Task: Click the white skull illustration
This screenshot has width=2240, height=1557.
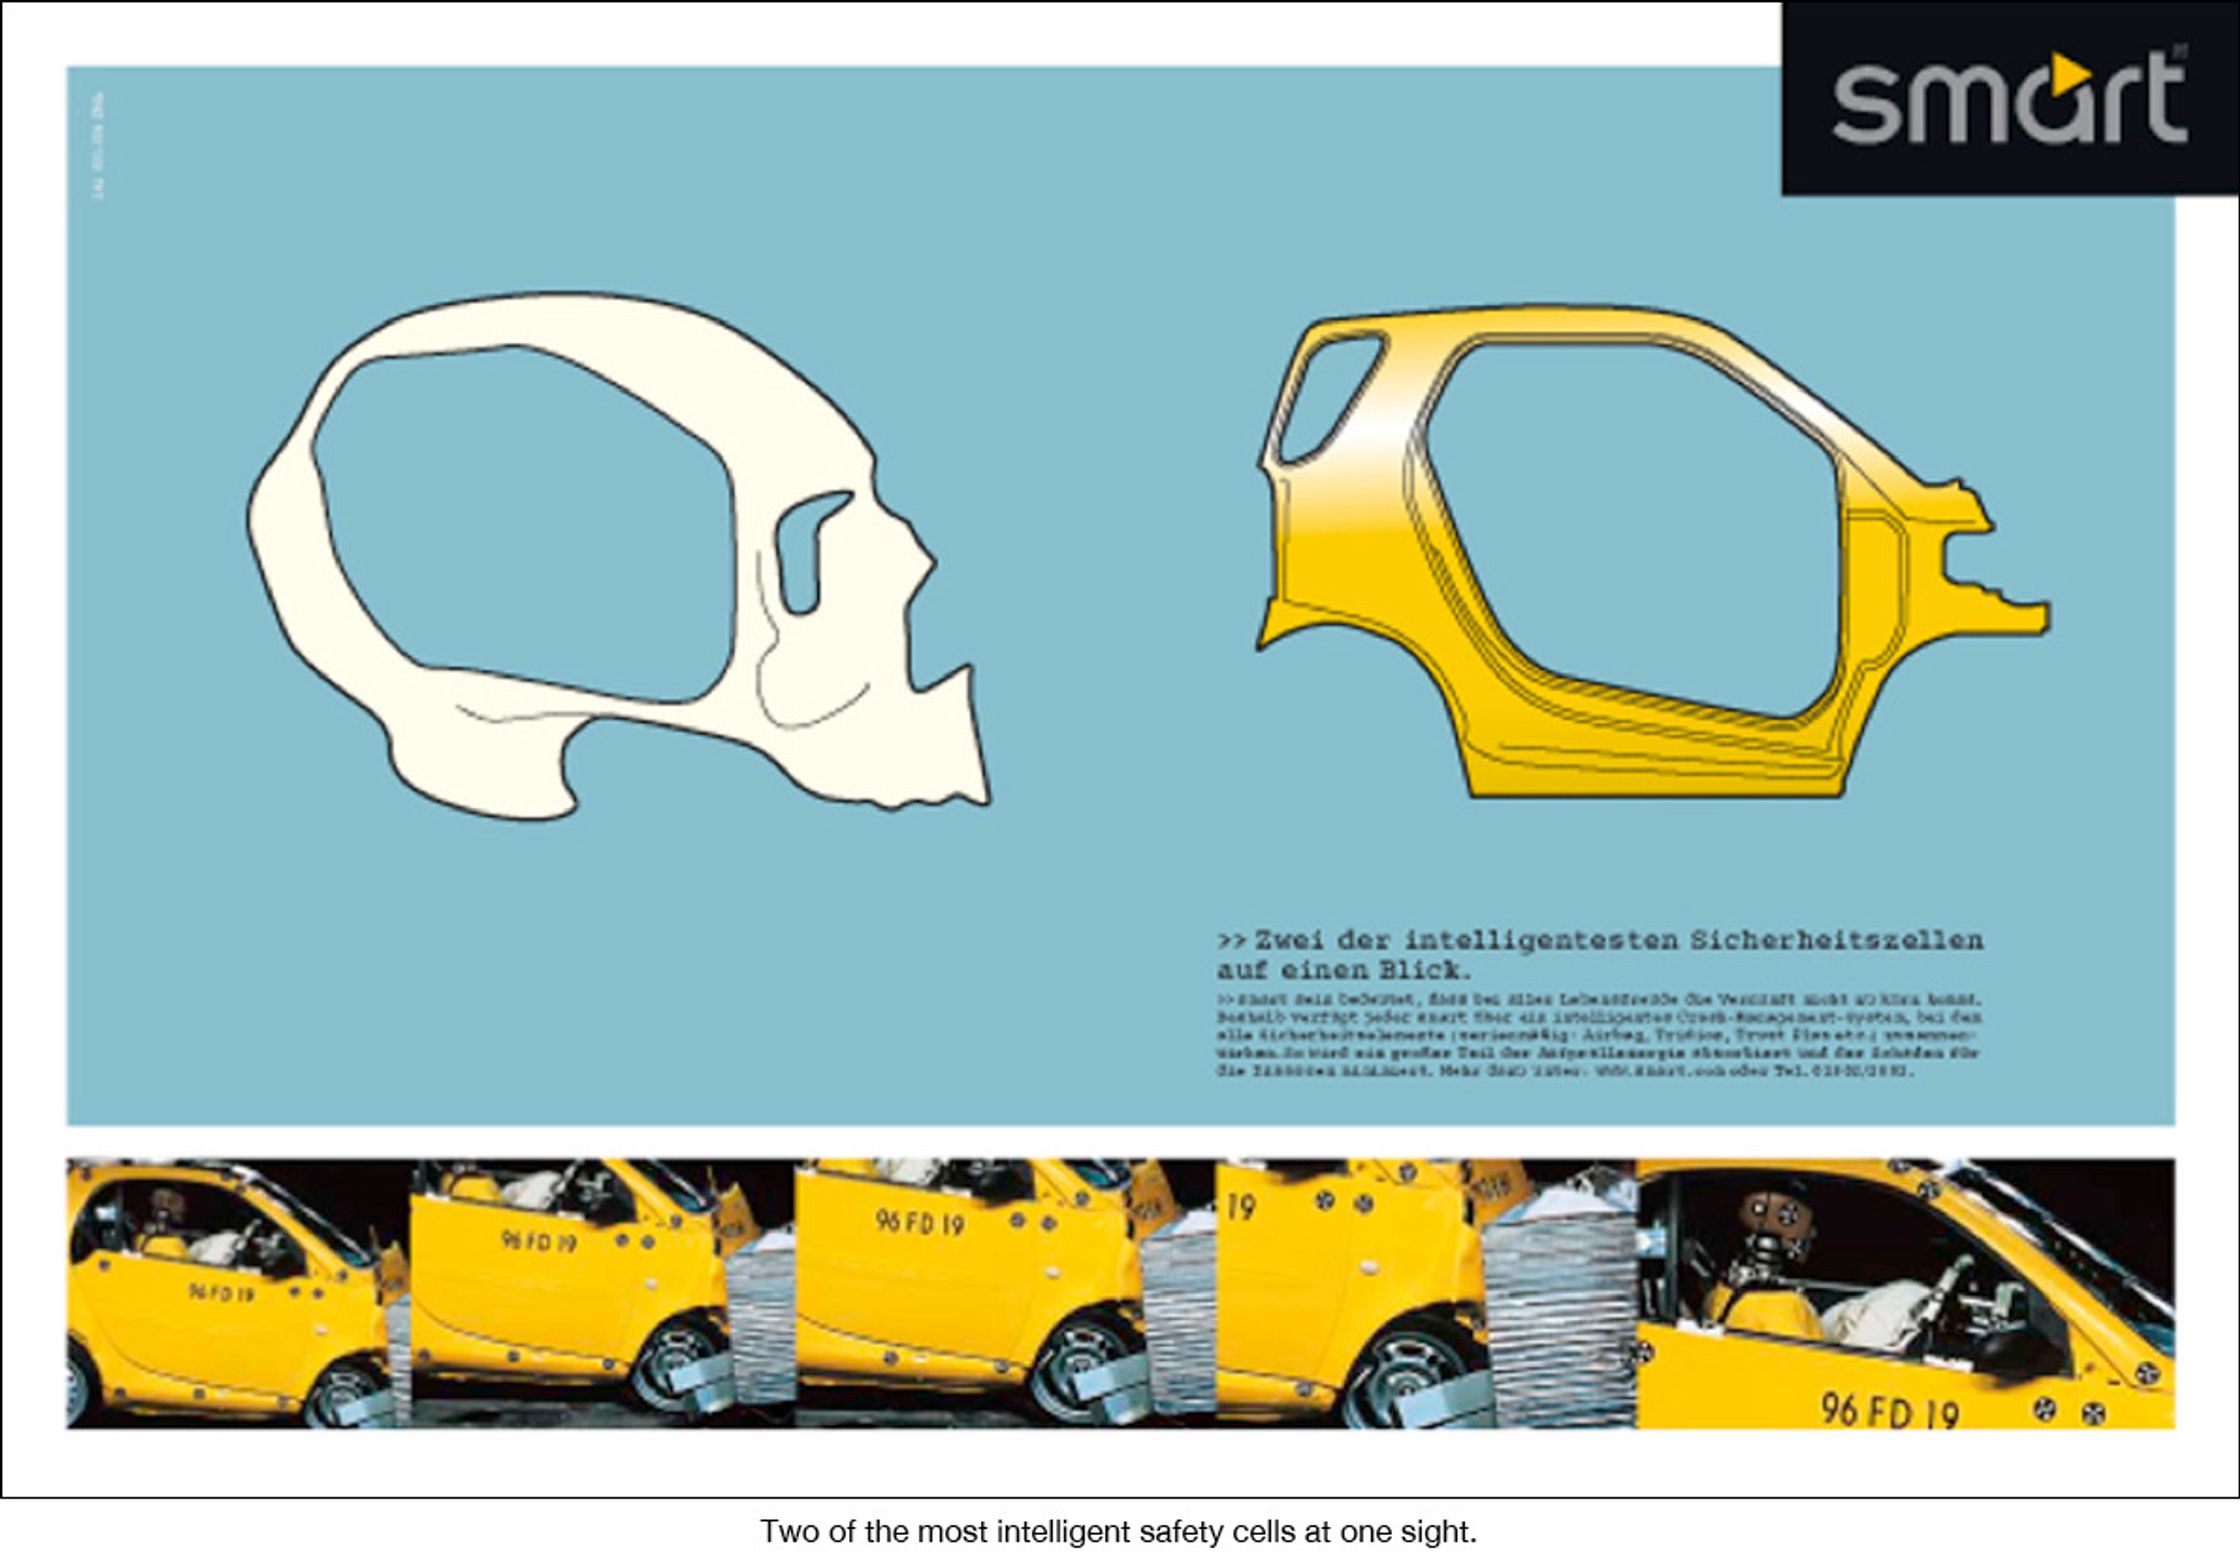Action: pyautogui.click(x=618, y=557)
